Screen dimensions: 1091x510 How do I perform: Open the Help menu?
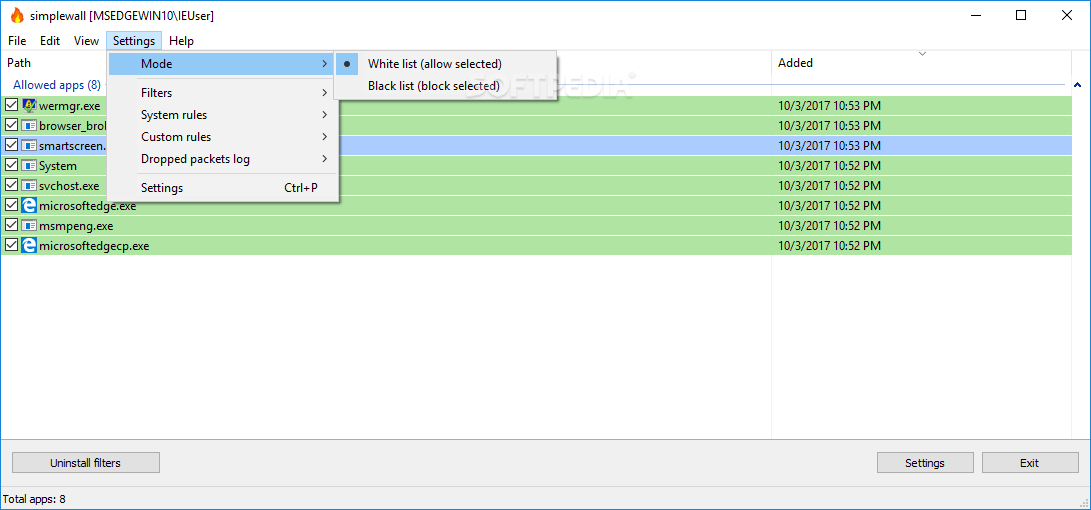click(182, 40)
